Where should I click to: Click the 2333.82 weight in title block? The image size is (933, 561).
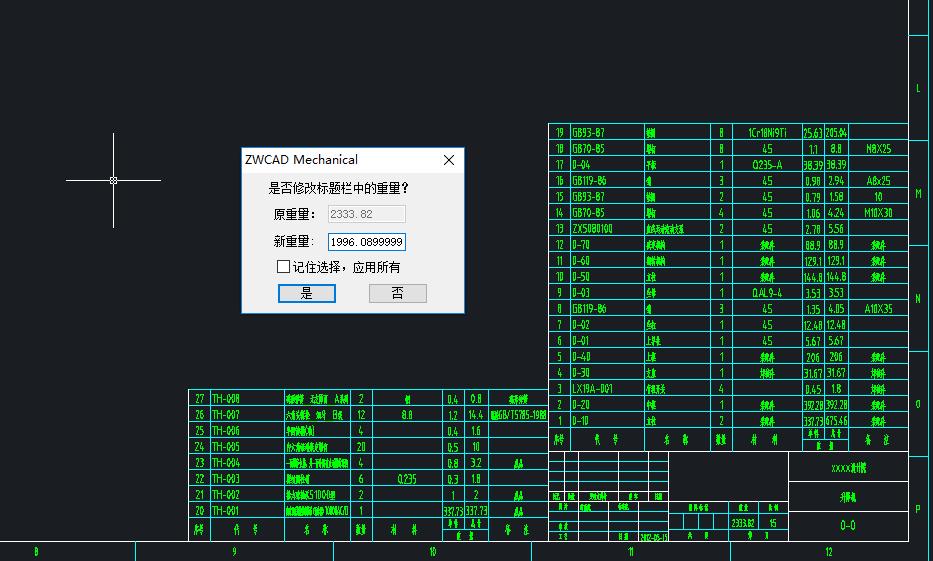(x=743, y=524)
